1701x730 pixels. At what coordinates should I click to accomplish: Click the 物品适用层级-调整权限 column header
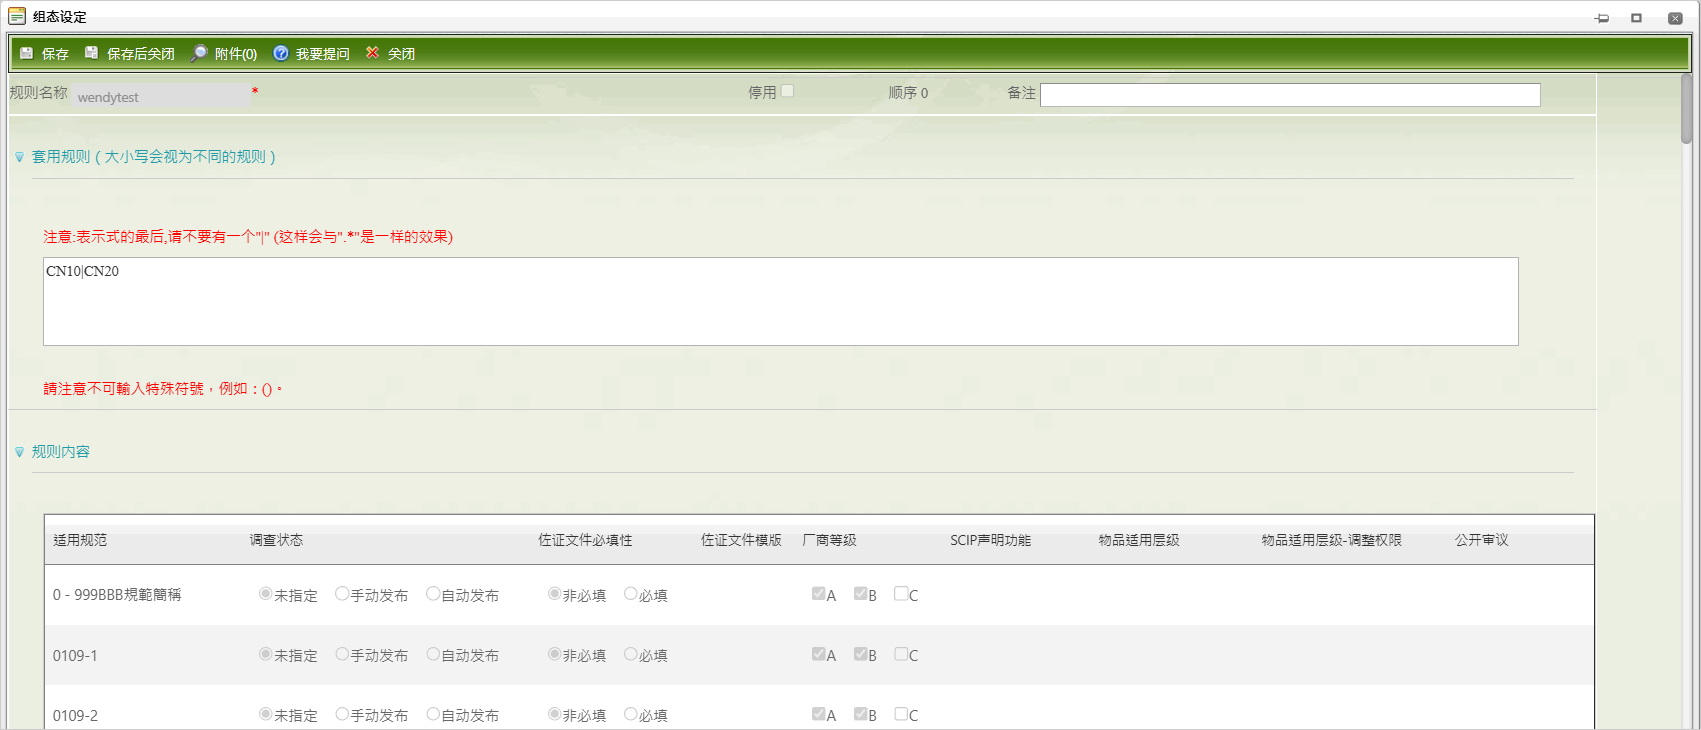[1331, 540]
